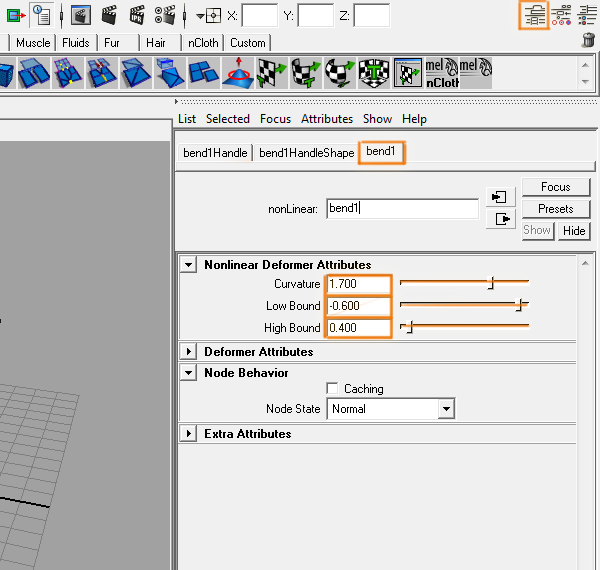Click the nCloth mel script shelf icon
This screenshot has width=600, height=570.
[x=441, y=72]
